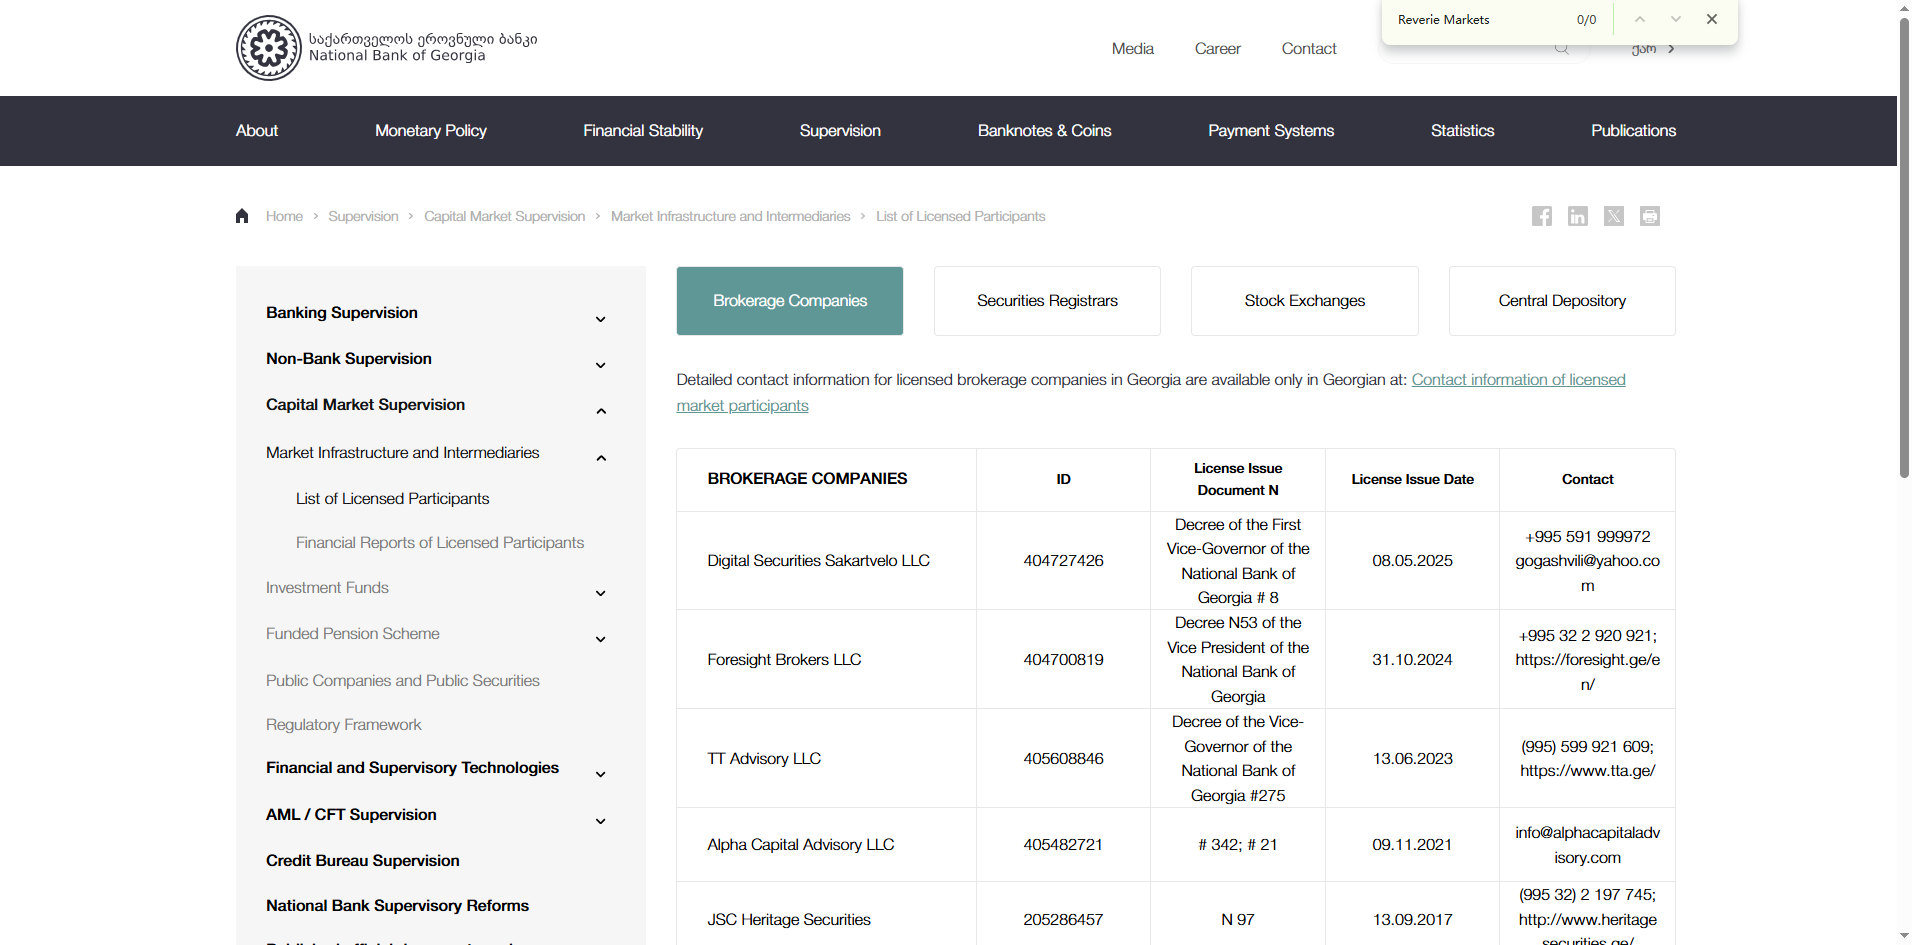Click the National Bank of Georgia logo
1912x945 pixels.
point(269,48)
